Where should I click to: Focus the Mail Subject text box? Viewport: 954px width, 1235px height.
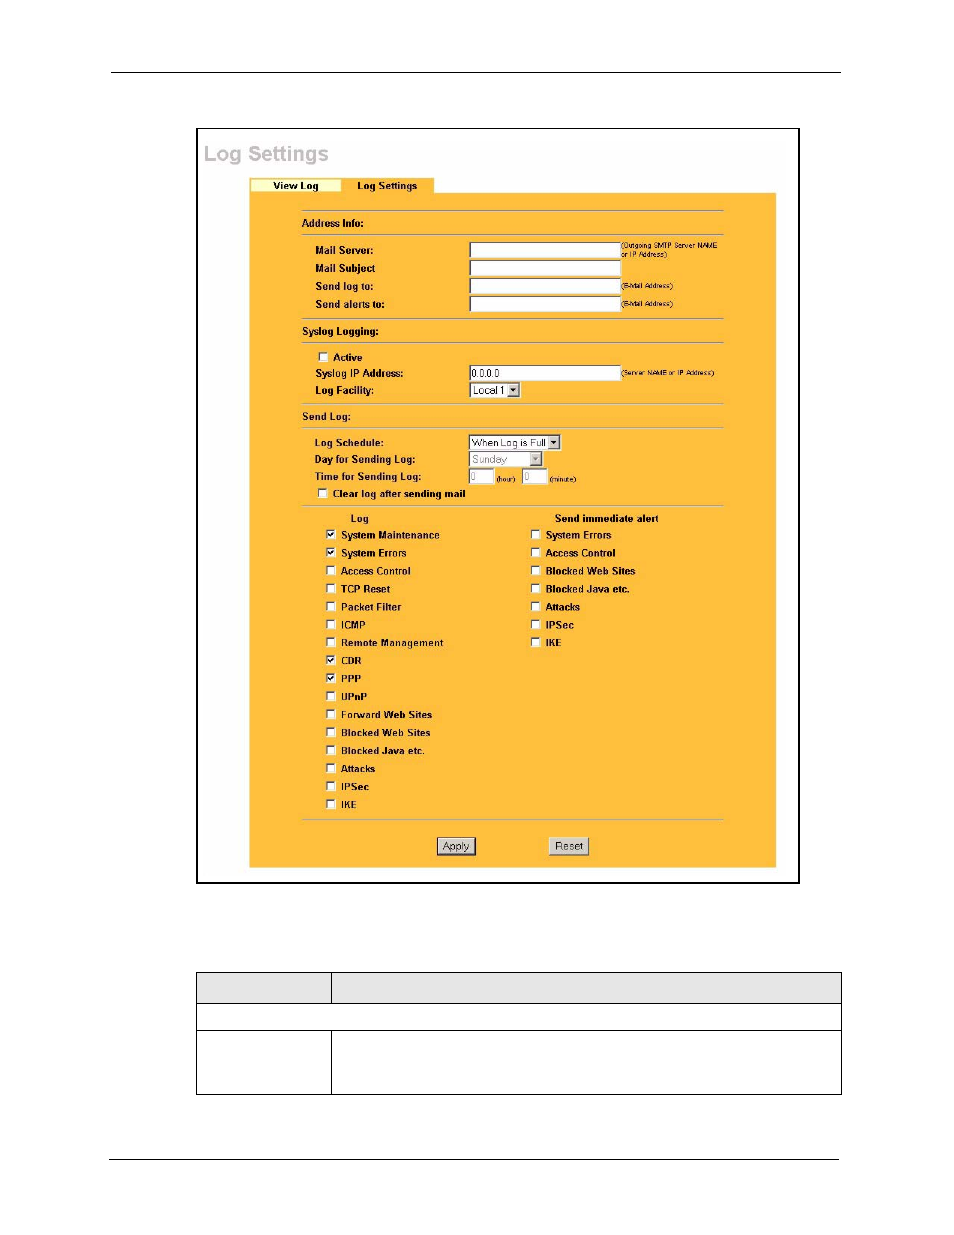coord(545,268)
